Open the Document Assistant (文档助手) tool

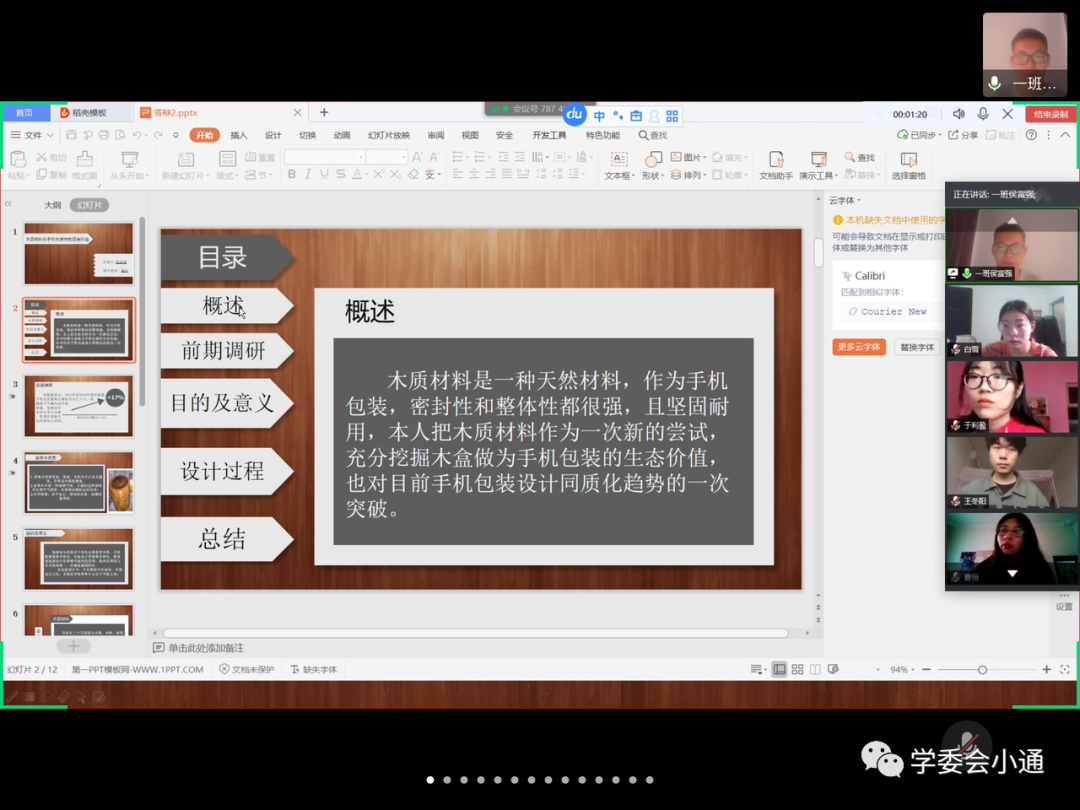click(x=775, y=163)
